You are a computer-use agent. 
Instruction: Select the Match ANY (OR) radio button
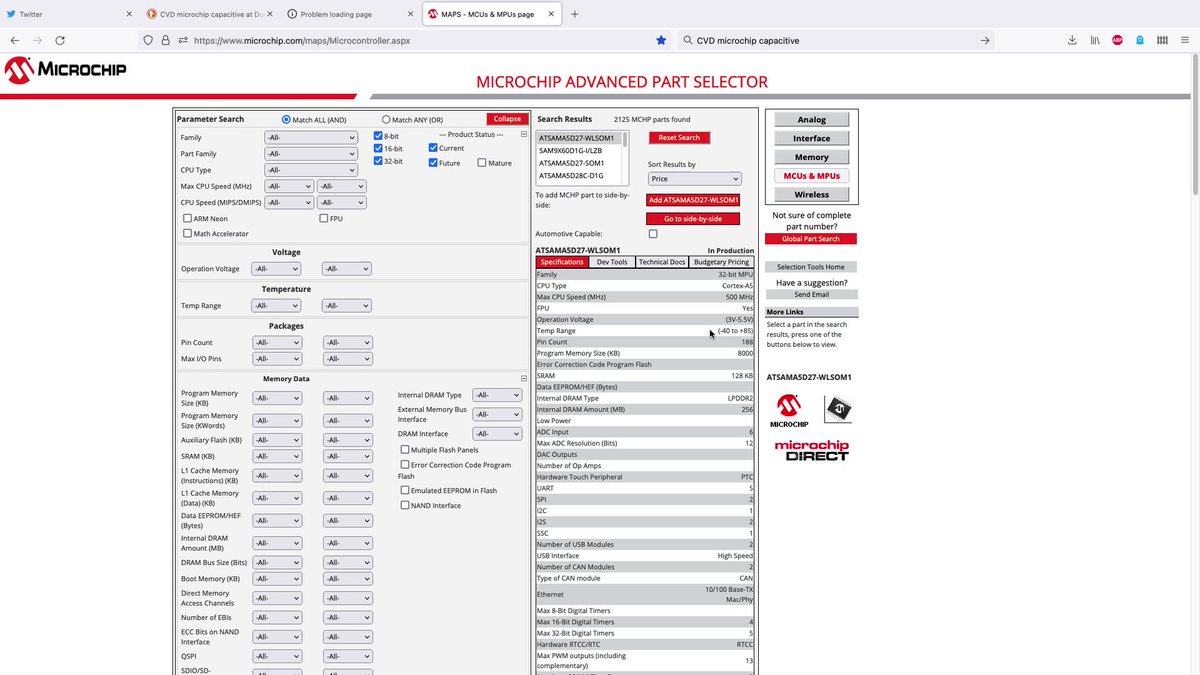click(386, 119)
